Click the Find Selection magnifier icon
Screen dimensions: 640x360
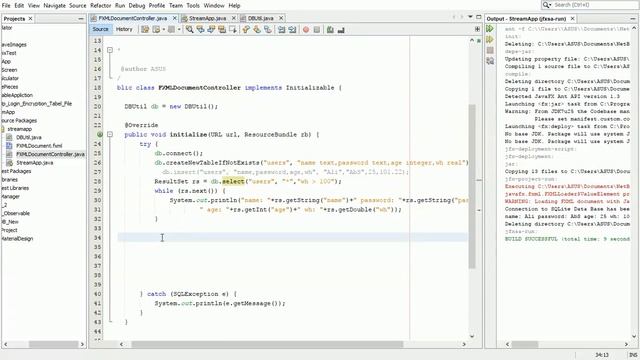(189, 29)
